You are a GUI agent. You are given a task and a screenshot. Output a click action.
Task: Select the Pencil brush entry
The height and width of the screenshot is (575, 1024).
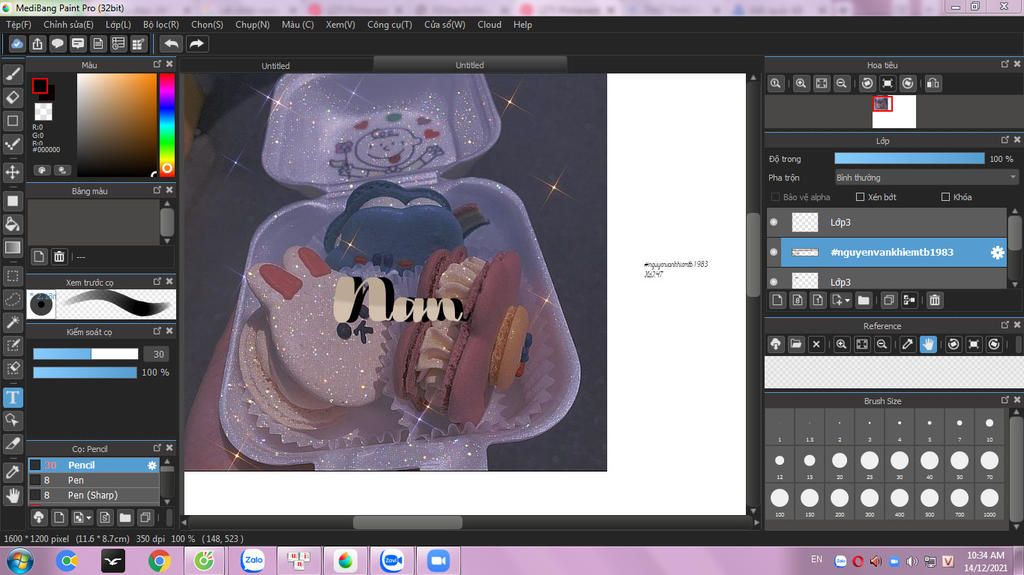pyautogui.click(x=94, y=465)
